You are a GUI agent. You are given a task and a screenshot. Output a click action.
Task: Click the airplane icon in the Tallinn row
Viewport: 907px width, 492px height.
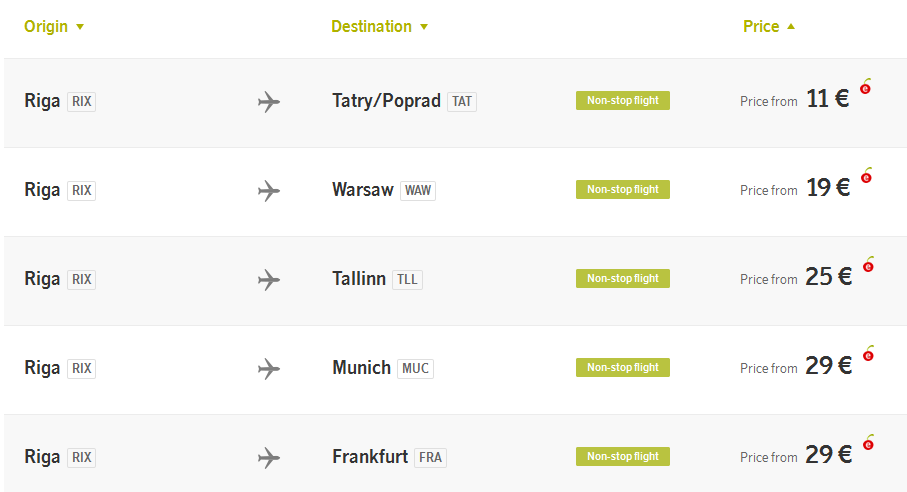[x=269, y=280]
